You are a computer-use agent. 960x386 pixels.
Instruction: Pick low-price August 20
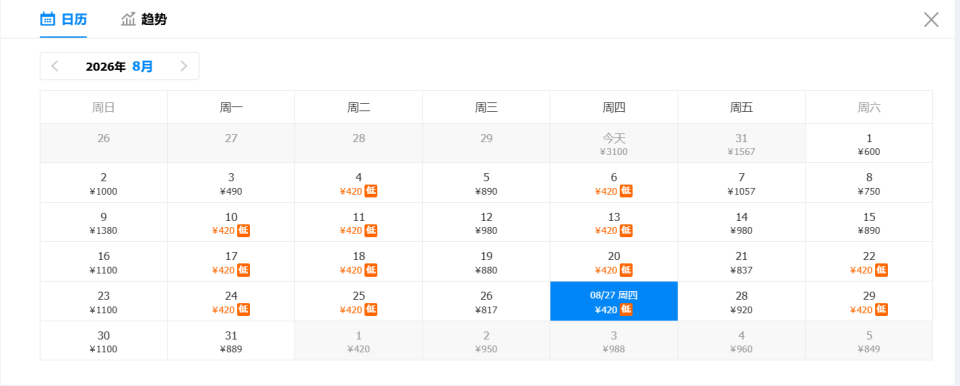pyautogui.click(x=613, y=262)
